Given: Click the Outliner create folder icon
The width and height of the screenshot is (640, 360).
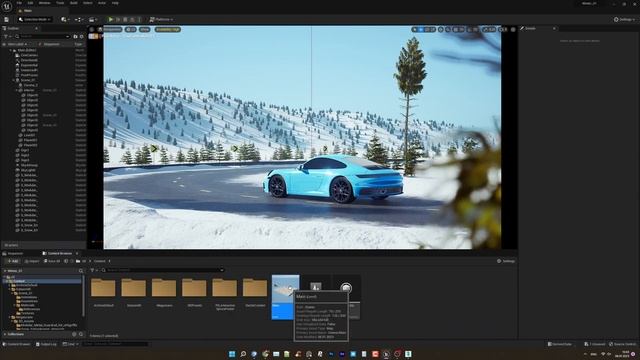Looking at the screenshot, I should click(x=76, y=36).
